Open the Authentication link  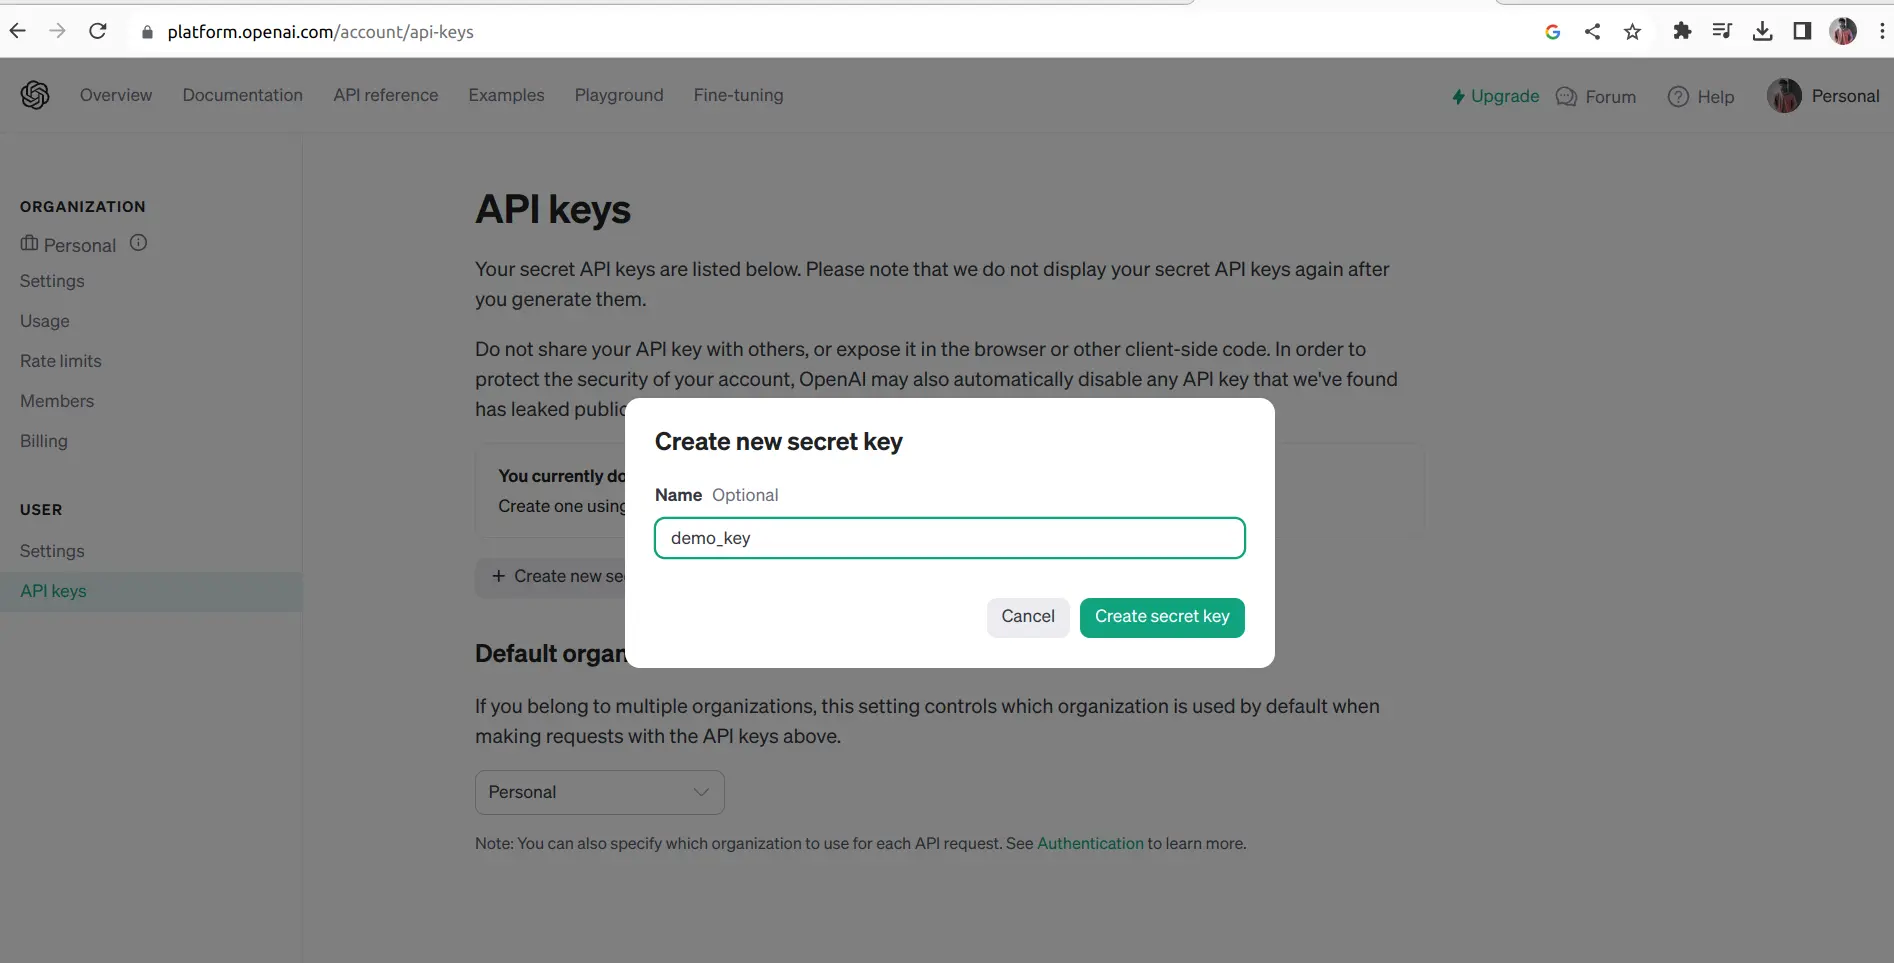click(1090, 843)
